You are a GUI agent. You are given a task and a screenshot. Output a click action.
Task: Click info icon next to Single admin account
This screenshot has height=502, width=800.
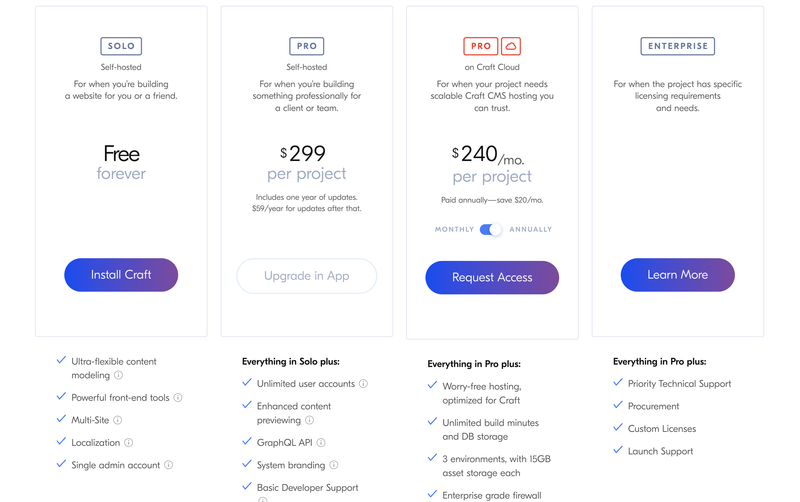(x=168, y=465)
